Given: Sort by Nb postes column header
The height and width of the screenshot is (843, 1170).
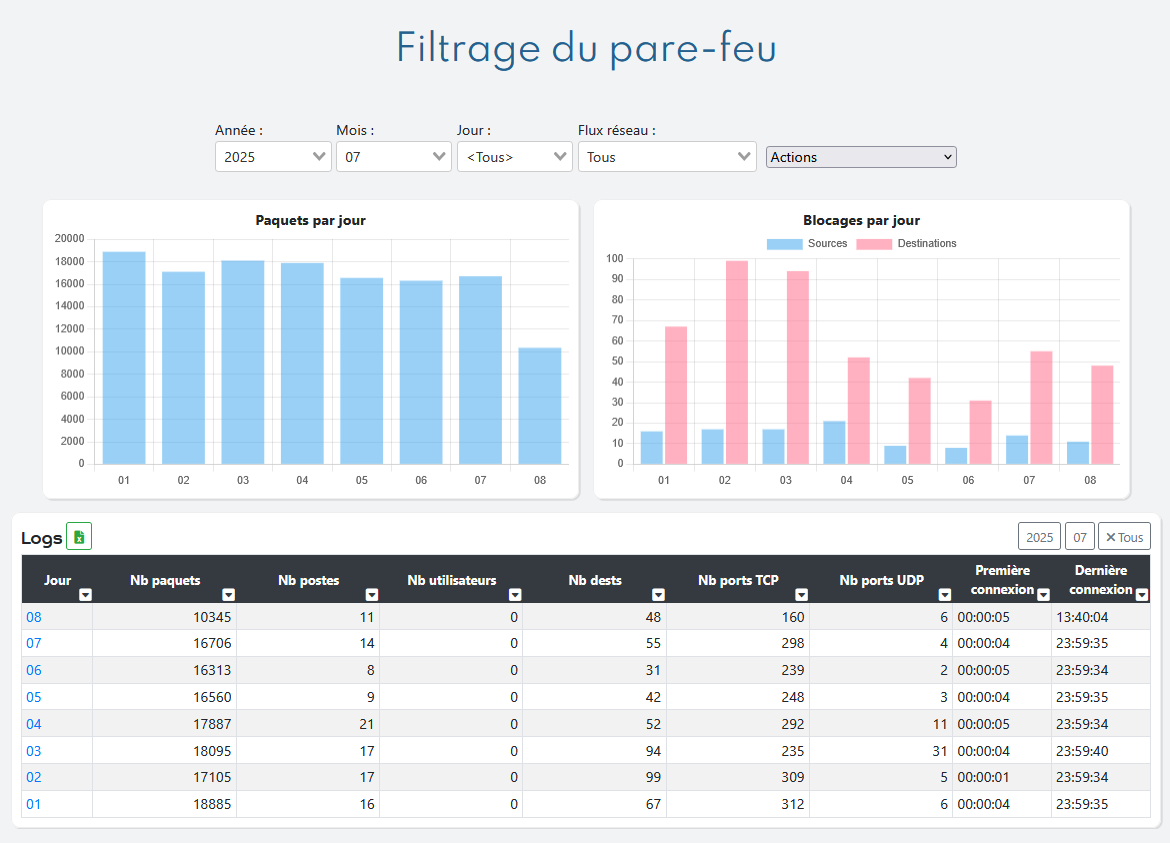Looking at the screenshot, I should [x=308, y=580].
